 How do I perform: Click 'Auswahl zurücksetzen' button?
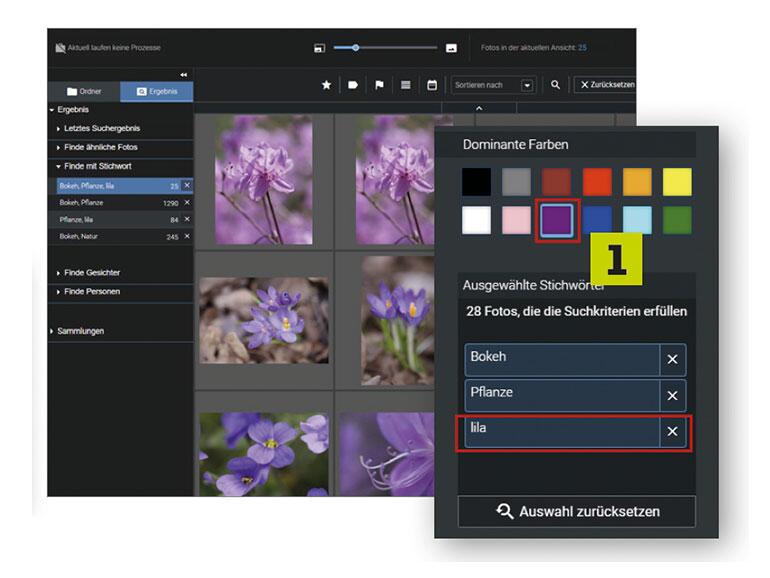(577, 511)
